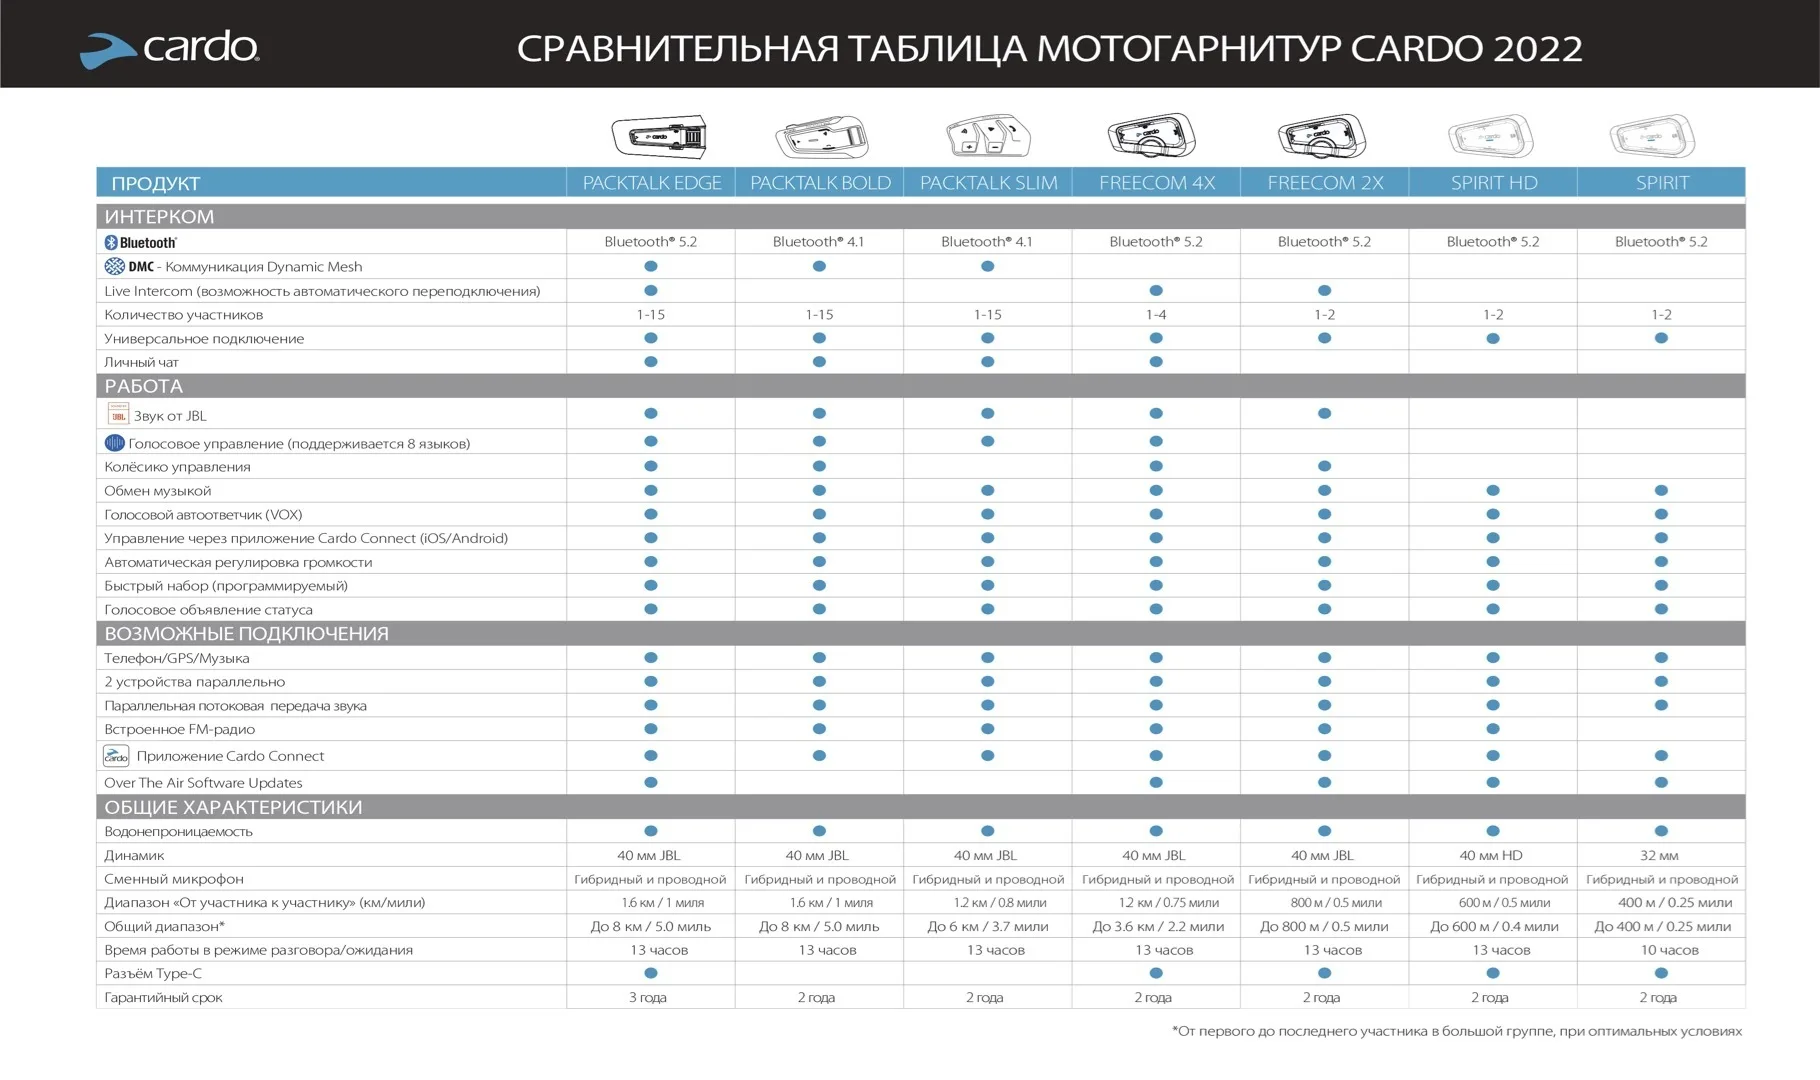This screenshot has height=1080, width=1820.
Task: Click the Over The Air Software Updates label
Action: pos(203,783)
